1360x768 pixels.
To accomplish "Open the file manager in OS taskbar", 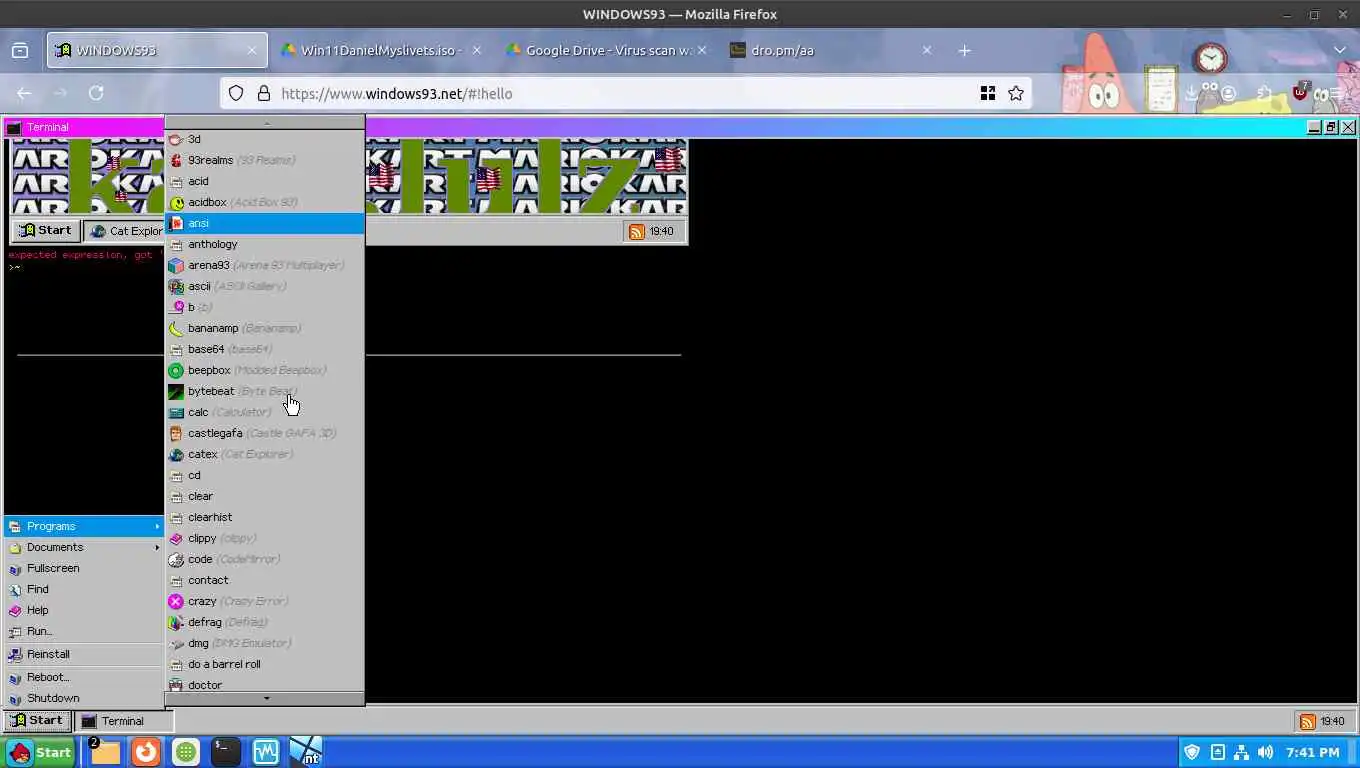I will [x=105, y=752].
